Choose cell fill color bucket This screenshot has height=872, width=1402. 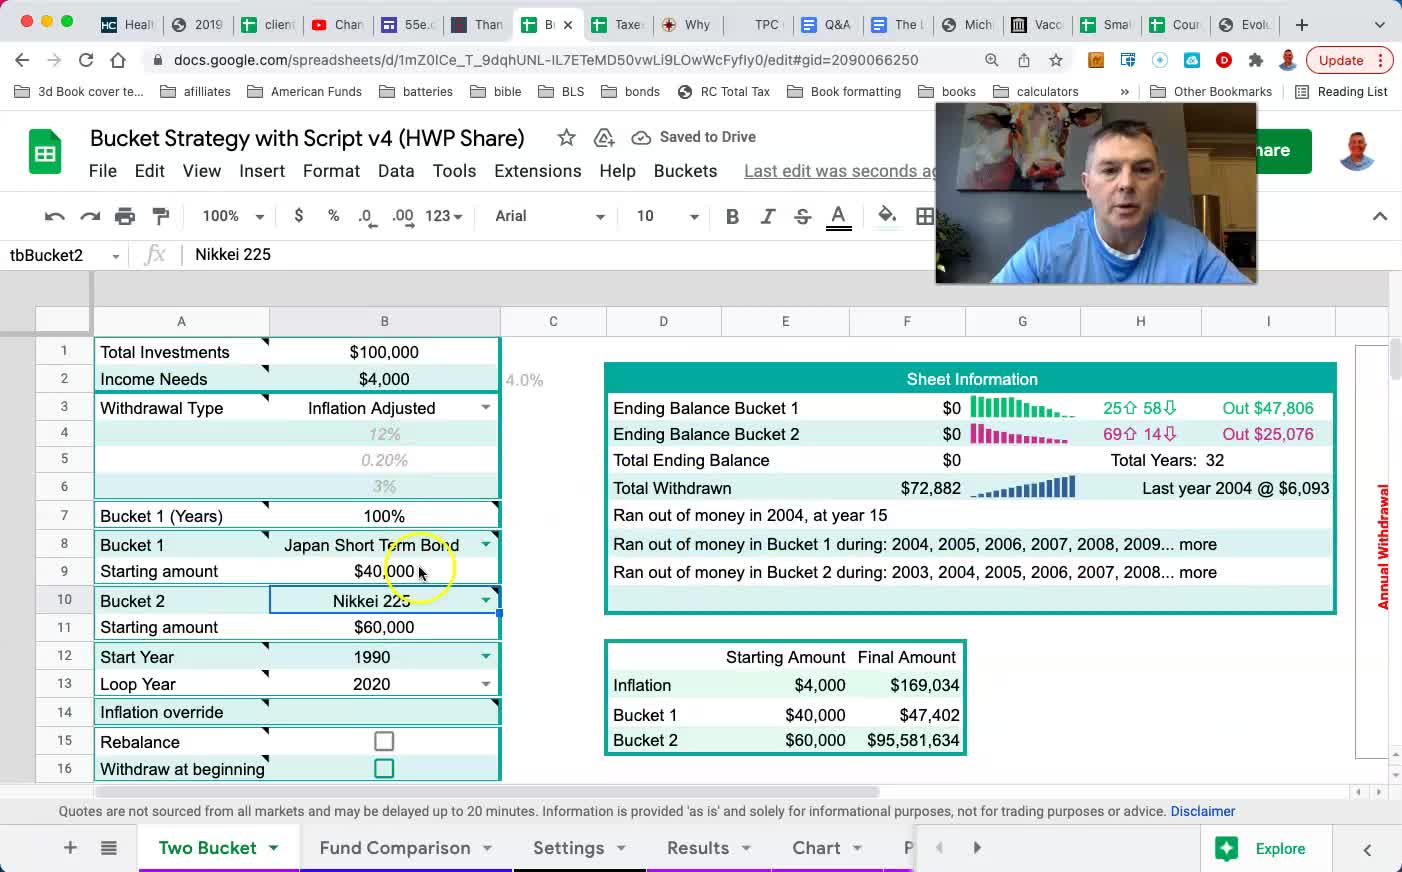click(886, 216)
